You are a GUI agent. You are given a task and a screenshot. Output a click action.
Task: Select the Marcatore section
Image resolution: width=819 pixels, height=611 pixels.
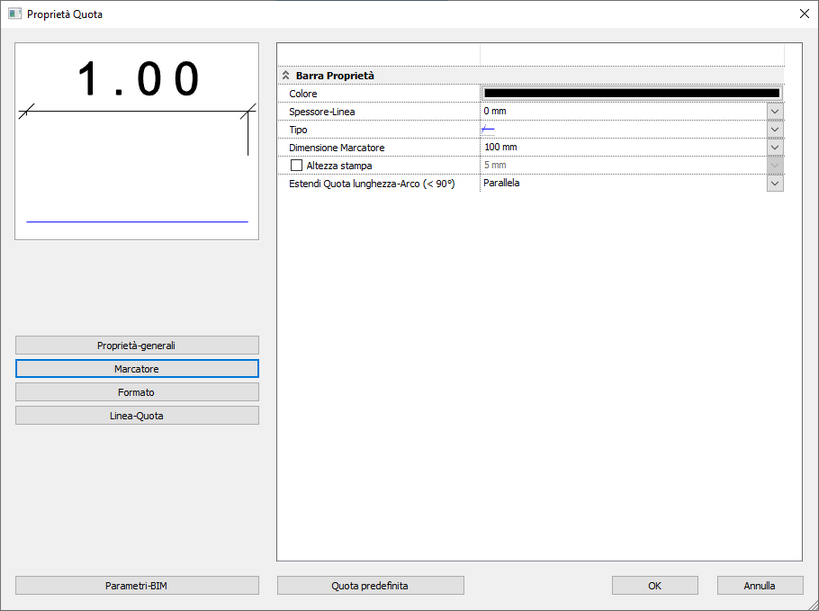(137, 369)
